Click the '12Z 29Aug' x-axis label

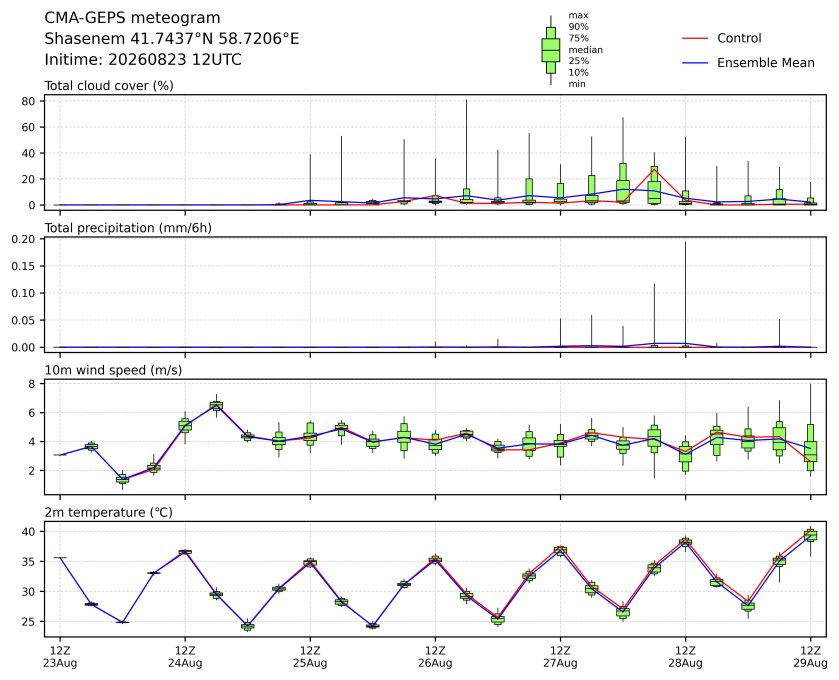[x=810, y=657]
